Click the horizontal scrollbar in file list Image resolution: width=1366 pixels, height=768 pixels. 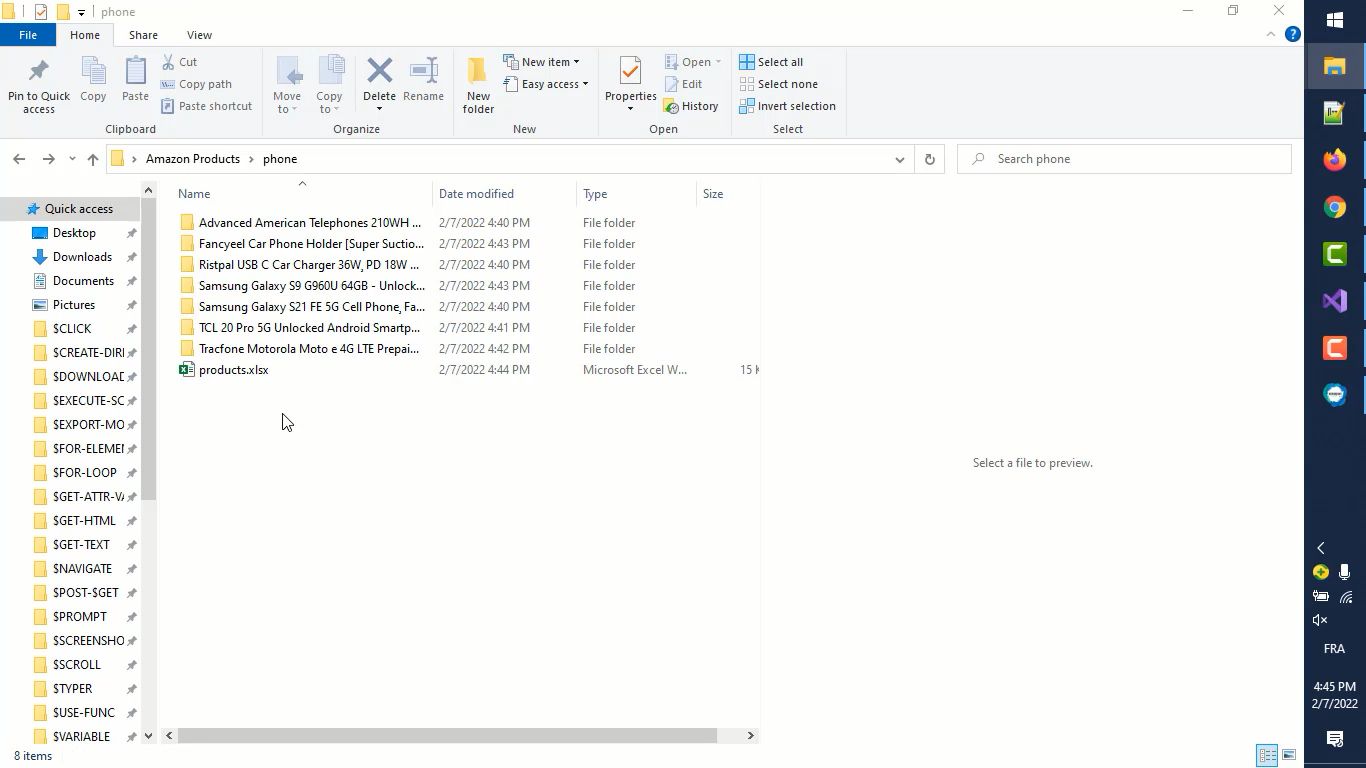tap(447, 736)
